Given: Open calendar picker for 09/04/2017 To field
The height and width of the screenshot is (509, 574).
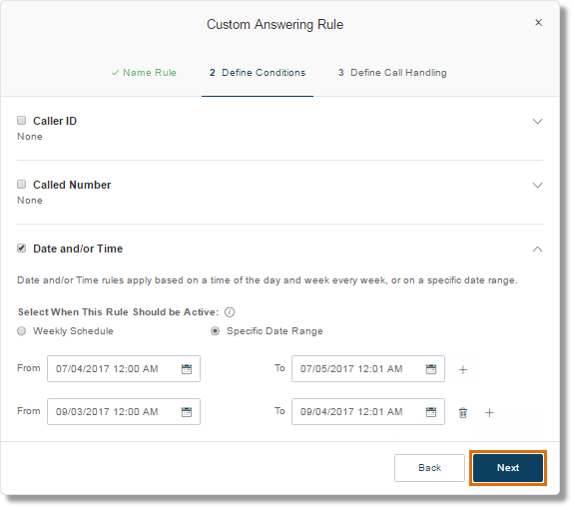Looking at the screenshot, I should (x=431, y=412).
